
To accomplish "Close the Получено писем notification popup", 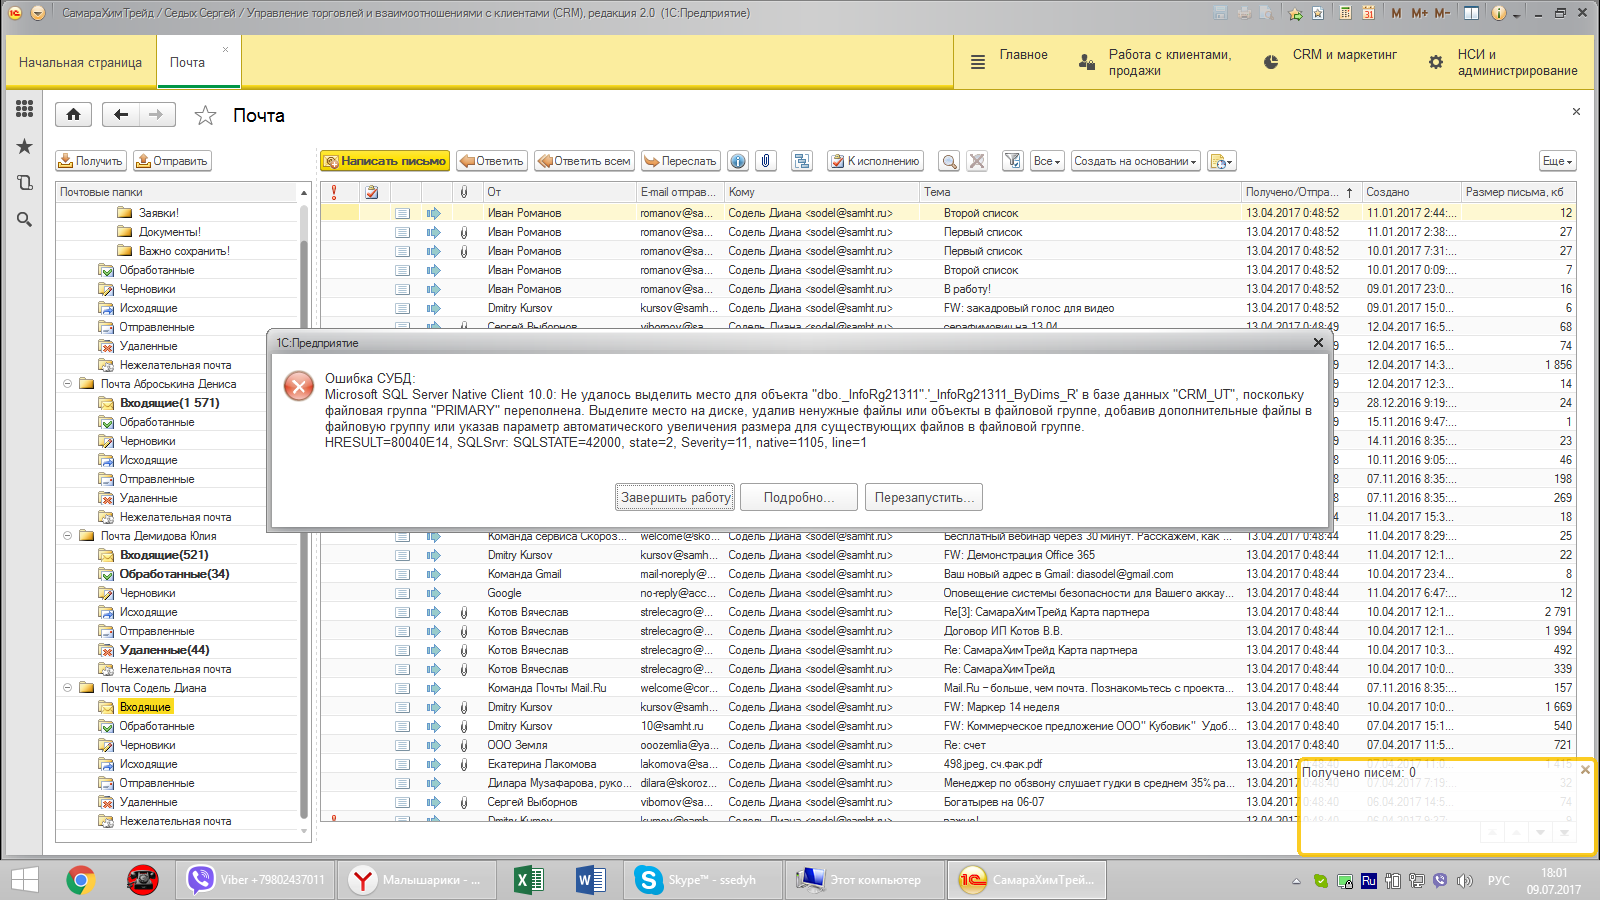I will click(1585, 770).
